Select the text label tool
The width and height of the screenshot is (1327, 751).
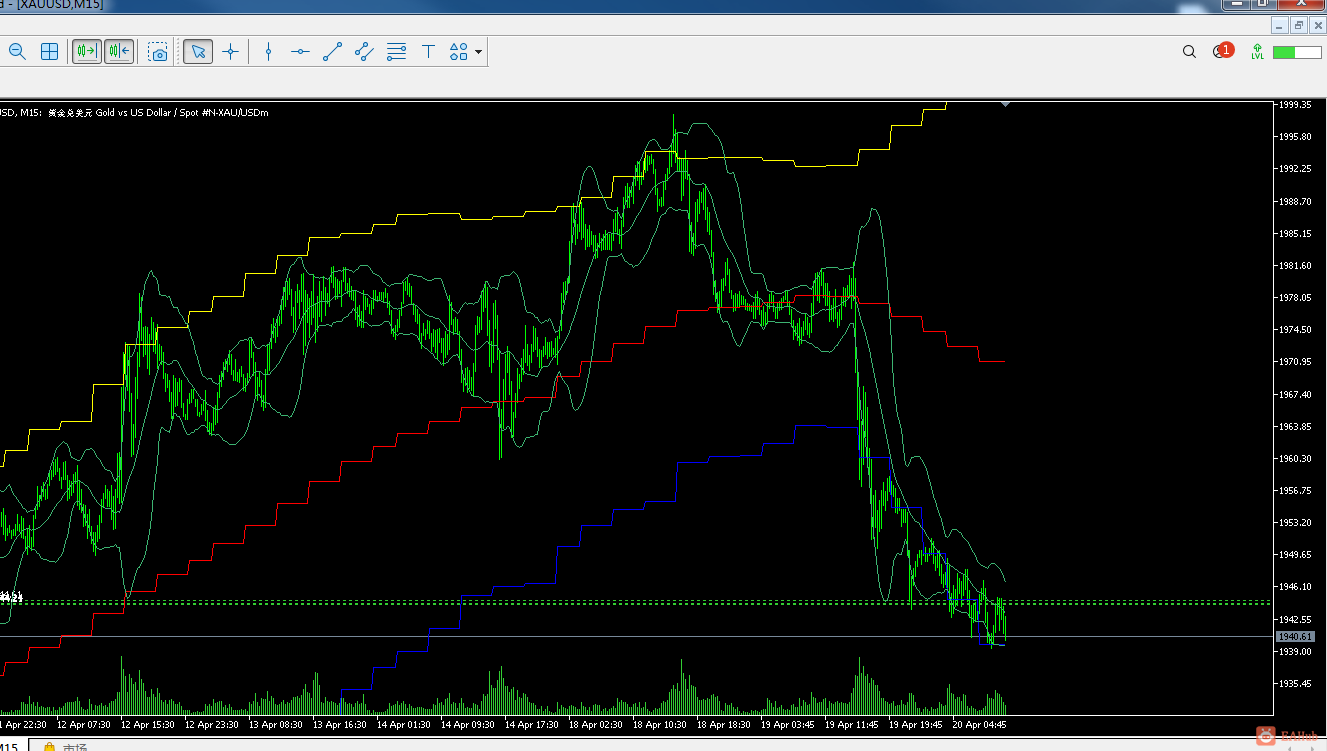pos(428,52)
